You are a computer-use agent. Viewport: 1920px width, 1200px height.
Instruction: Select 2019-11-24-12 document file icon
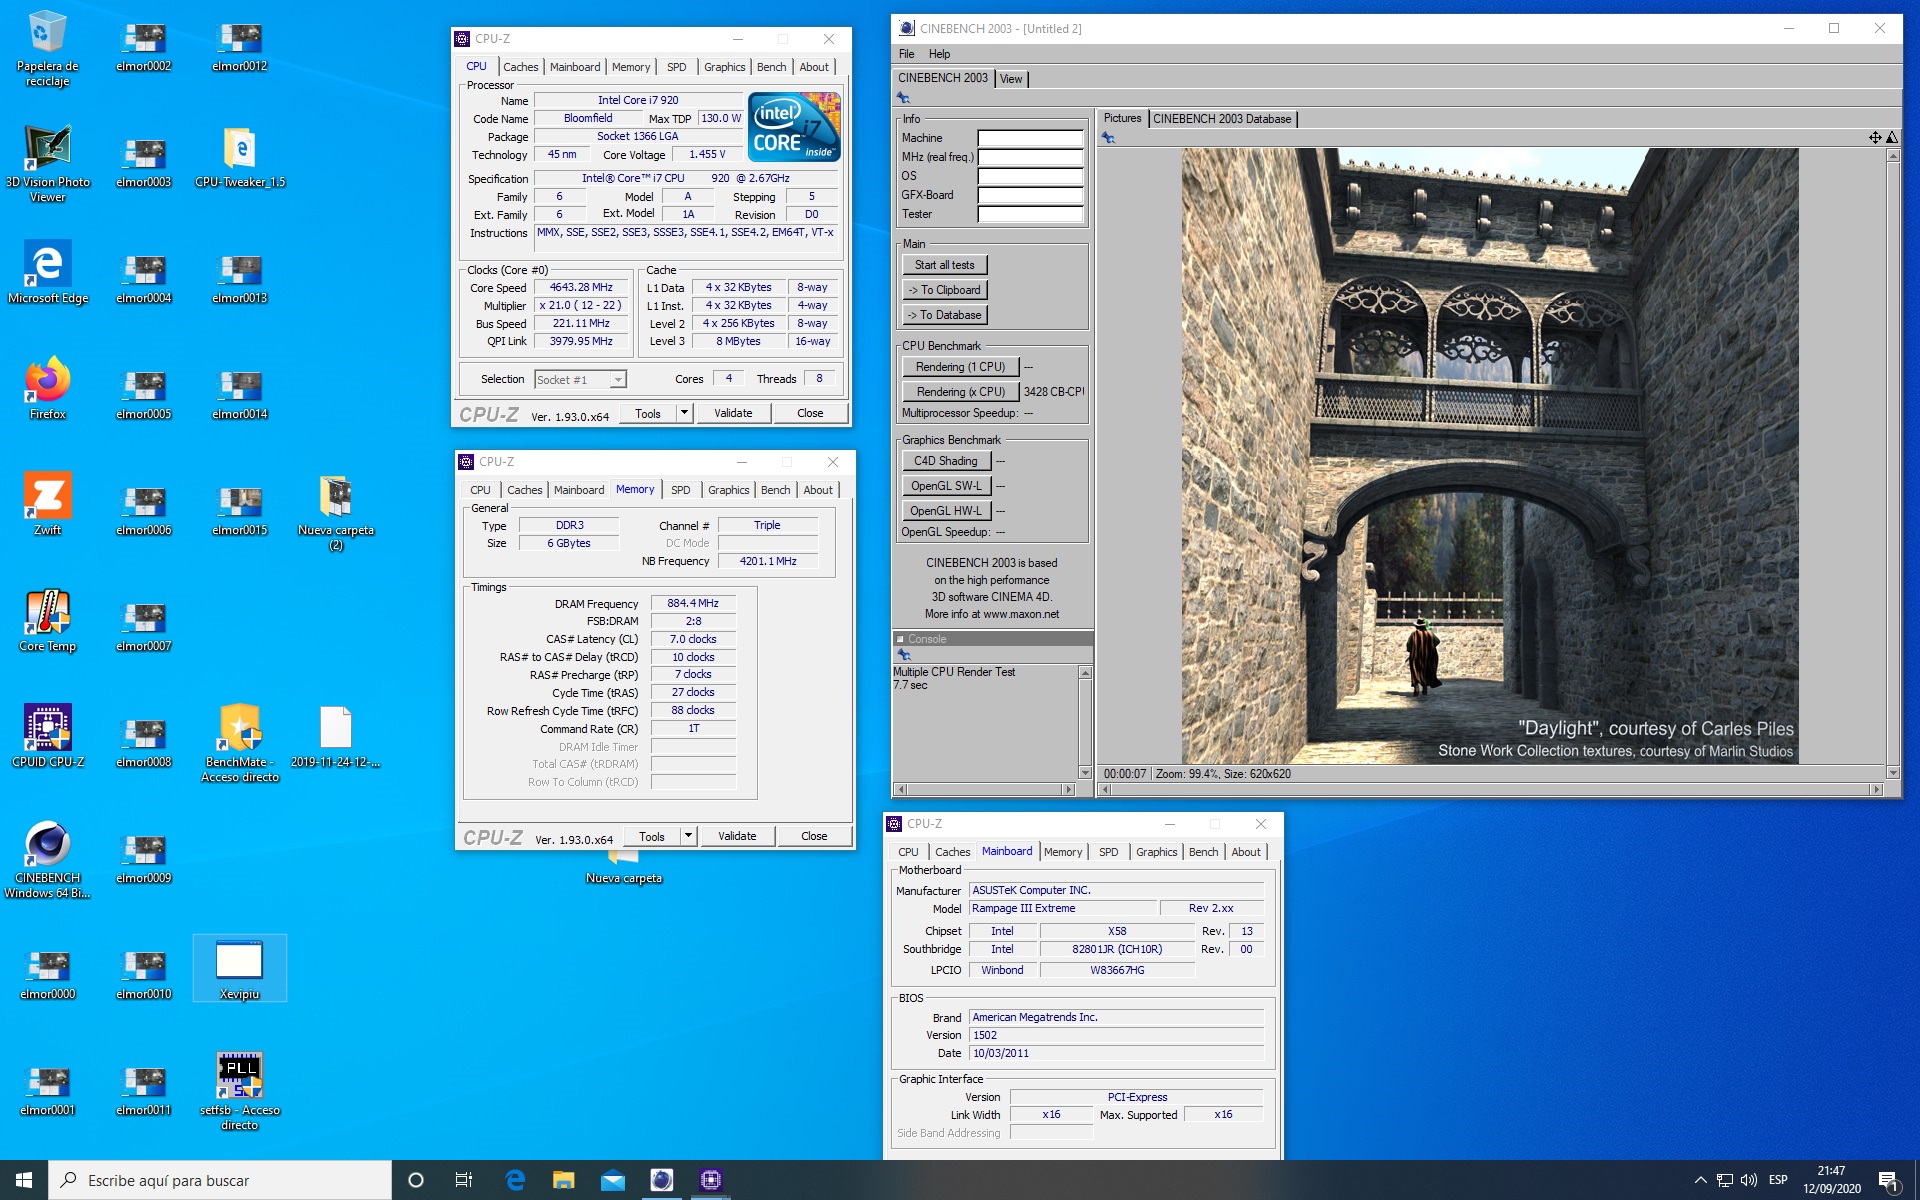pyautogui.click(x=336, y=736)
